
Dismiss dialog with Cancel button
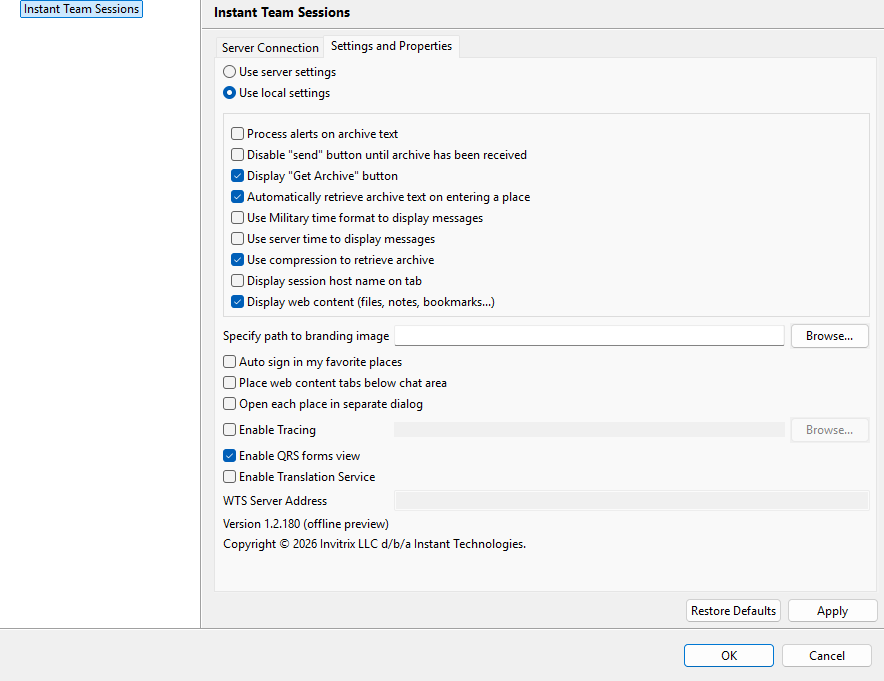(x=826, y=656)
